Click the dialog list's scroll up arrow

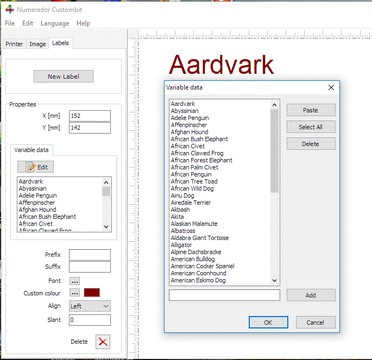(x=274, y=105)
